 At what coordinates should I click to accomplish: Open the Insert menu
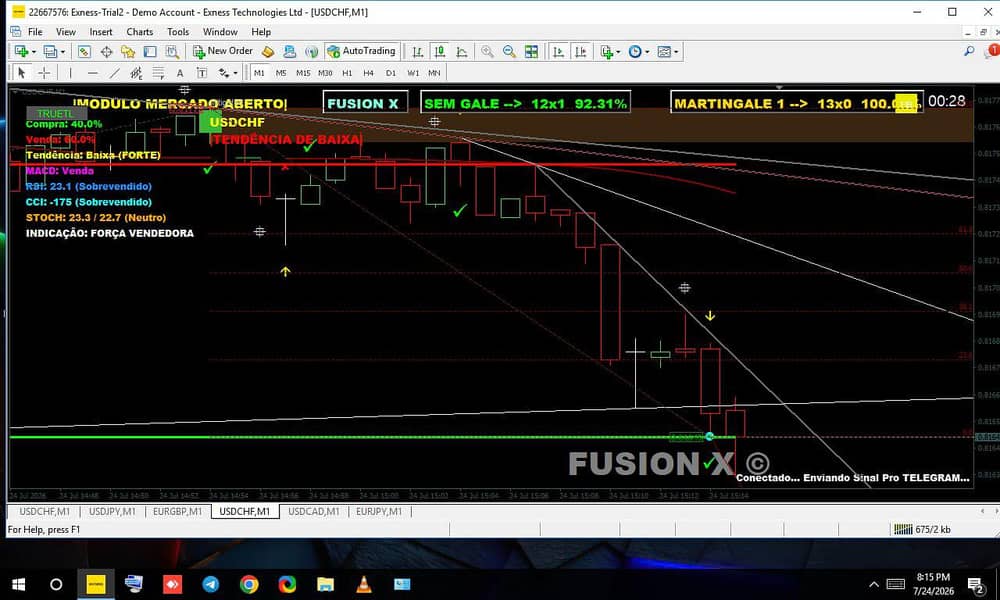(x=101, y=32)
